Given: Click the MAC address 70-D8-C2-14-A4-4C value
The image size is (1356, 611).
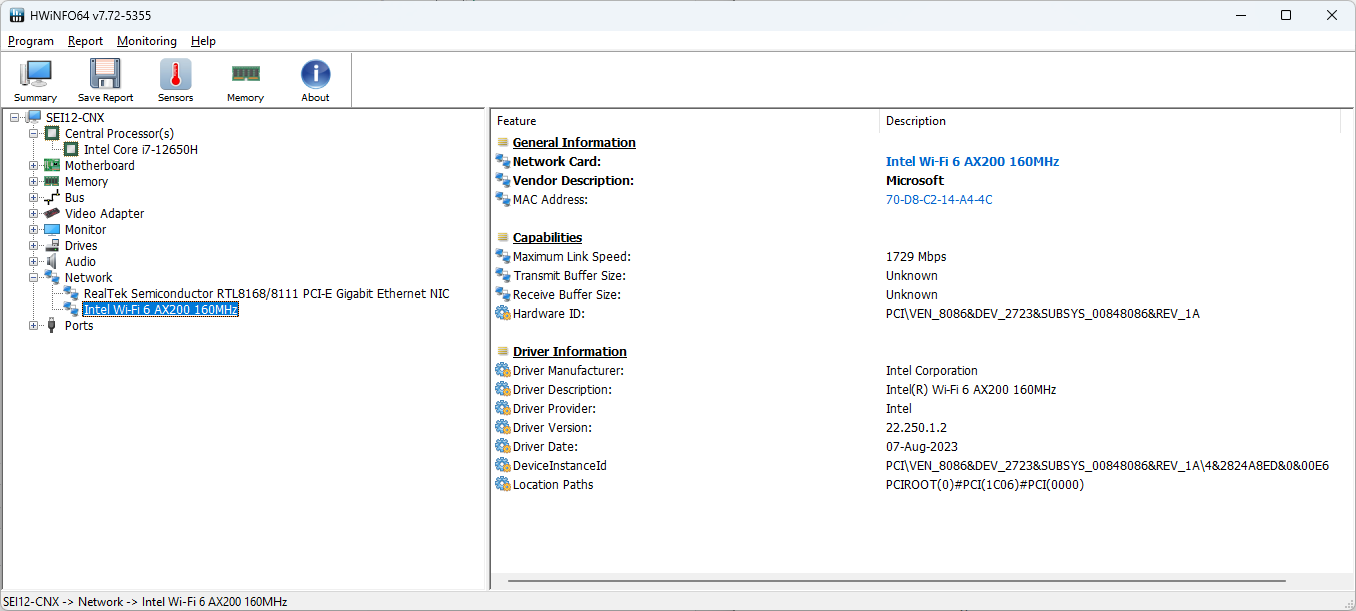Looking at the screenshot, I should click(939, 200).
